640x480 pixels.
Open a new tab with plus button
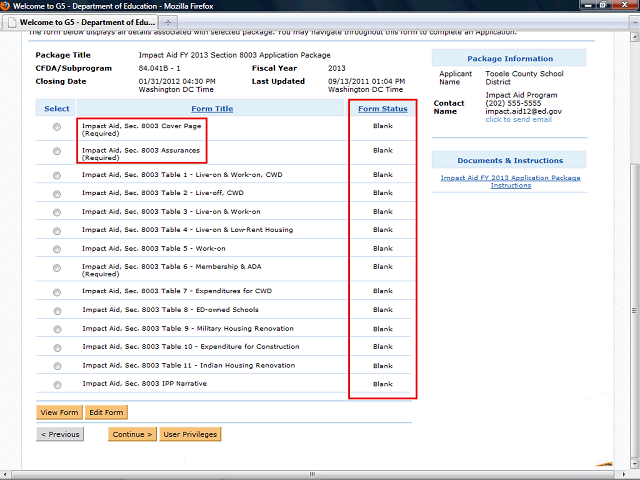click(168, 22)
